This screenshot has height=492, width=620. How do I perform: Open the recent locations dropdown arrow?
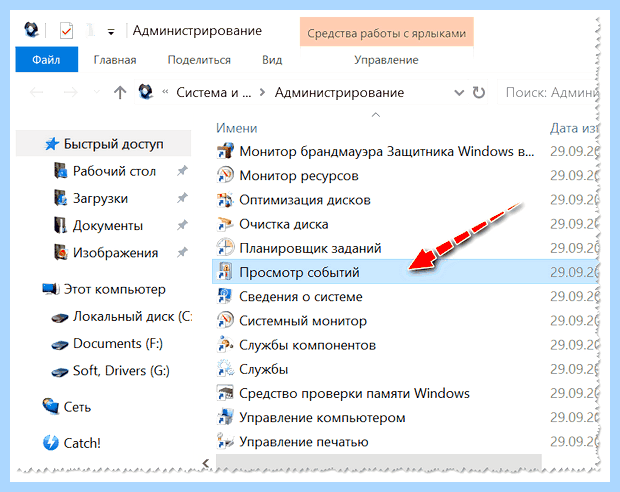[96, 92]
